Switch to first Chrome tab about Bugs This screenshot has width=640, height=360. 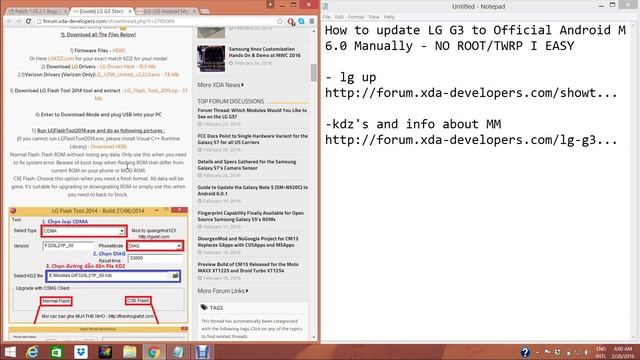(x=38, y=11)
